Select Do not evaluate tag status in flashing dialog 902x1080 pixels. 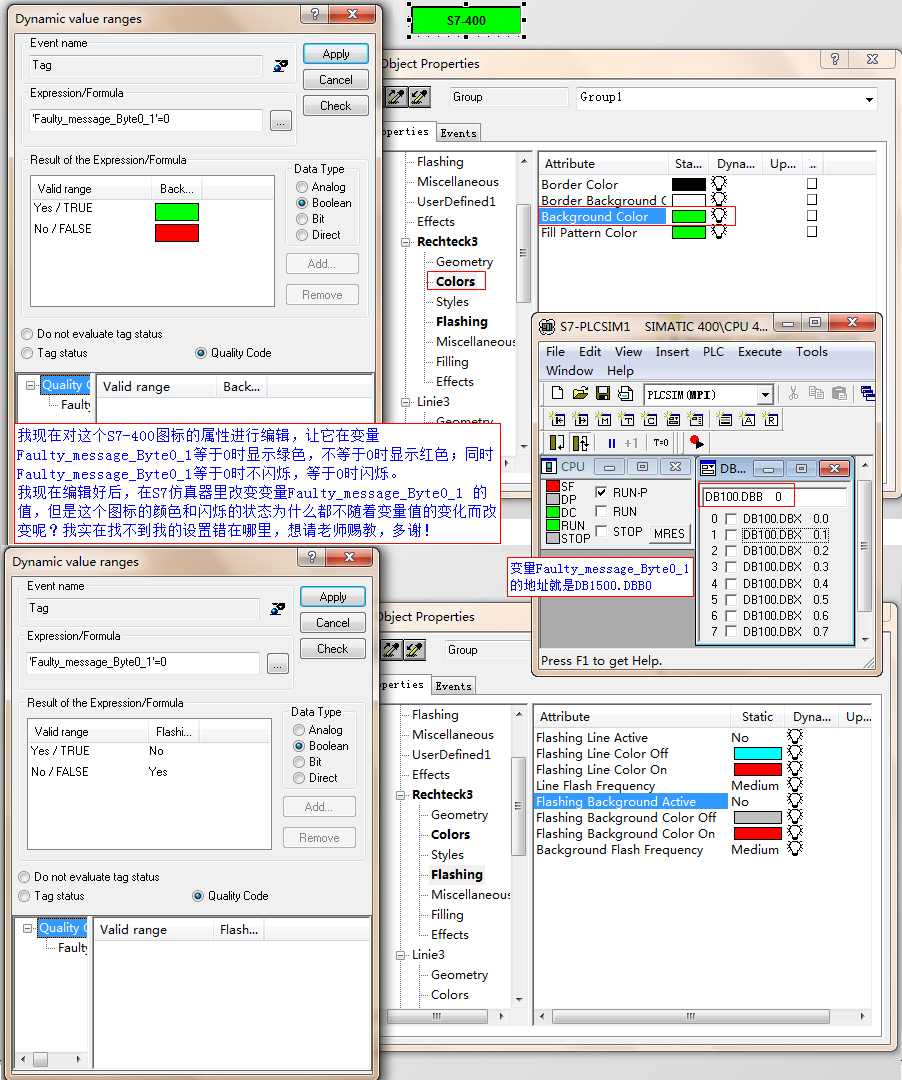click(24, 877)
